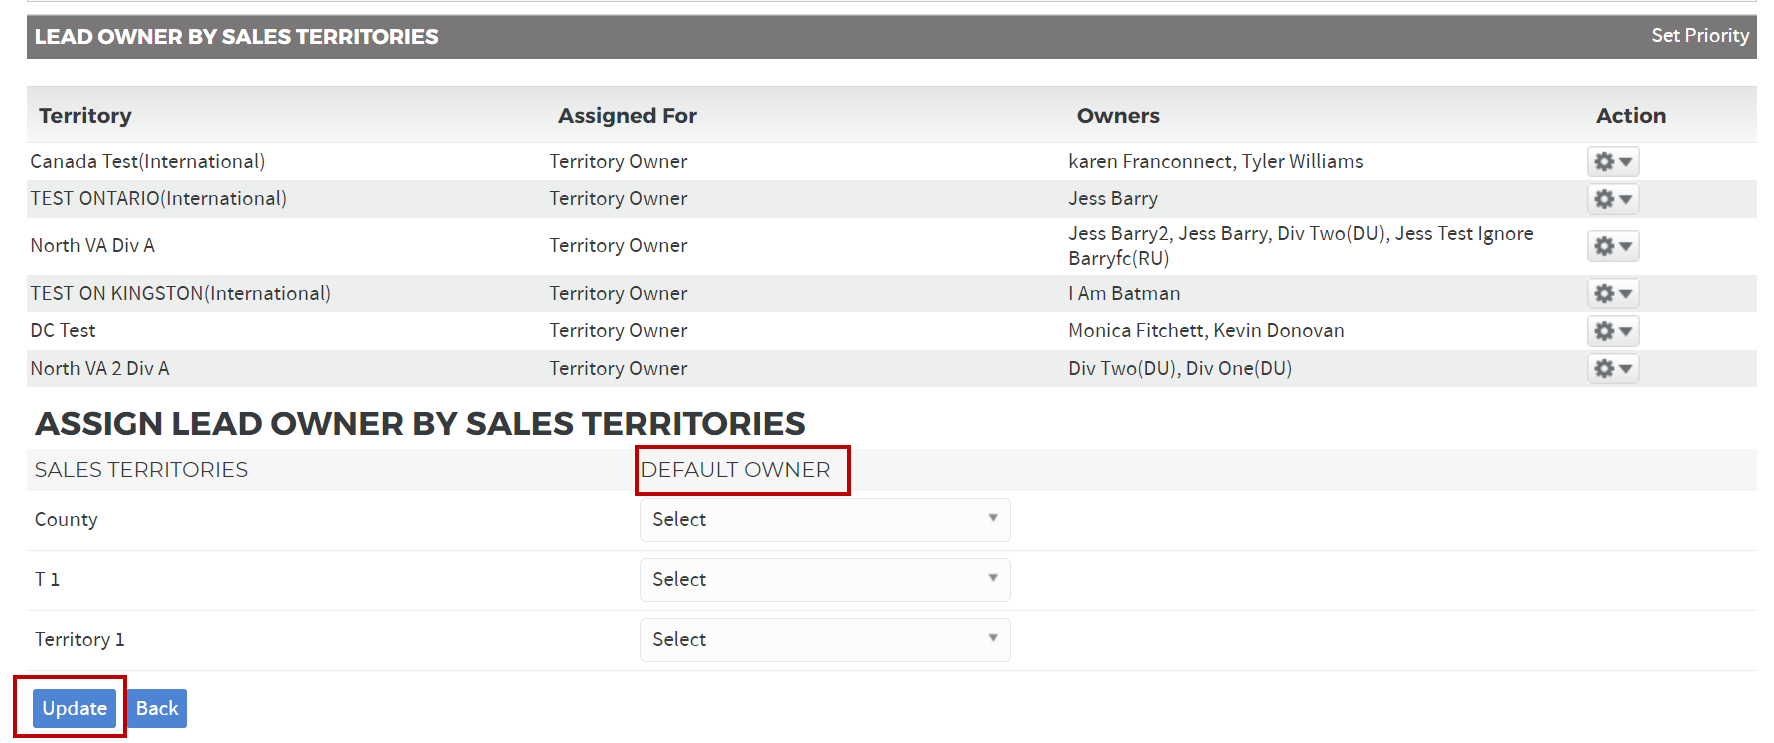Open gear action menu for Canada Test territory
The height and width of the screenshot is (743, 1774).
tap(1612, 162)
